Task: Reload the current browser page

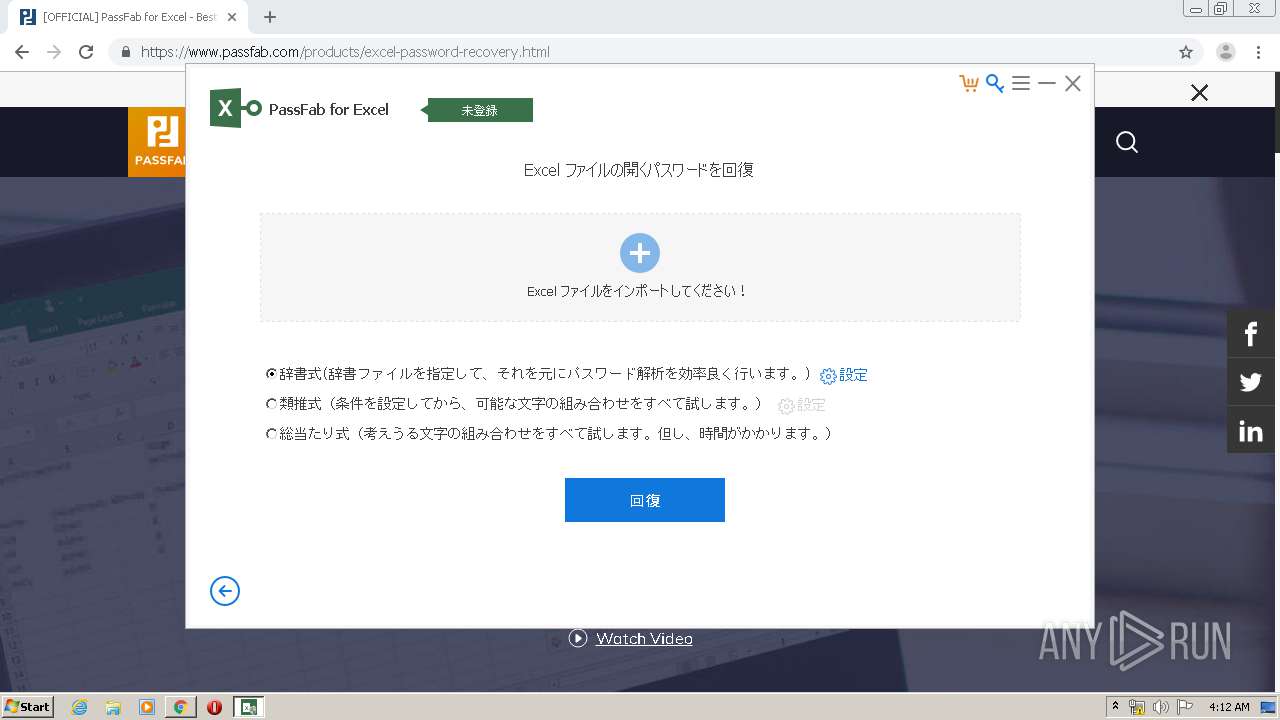Action: point(86,52)
